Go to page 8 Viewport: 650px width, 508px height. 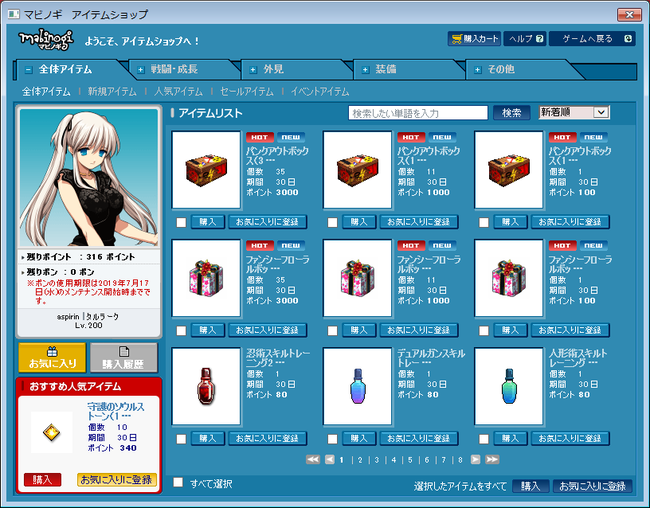click(x=460, y=460)
